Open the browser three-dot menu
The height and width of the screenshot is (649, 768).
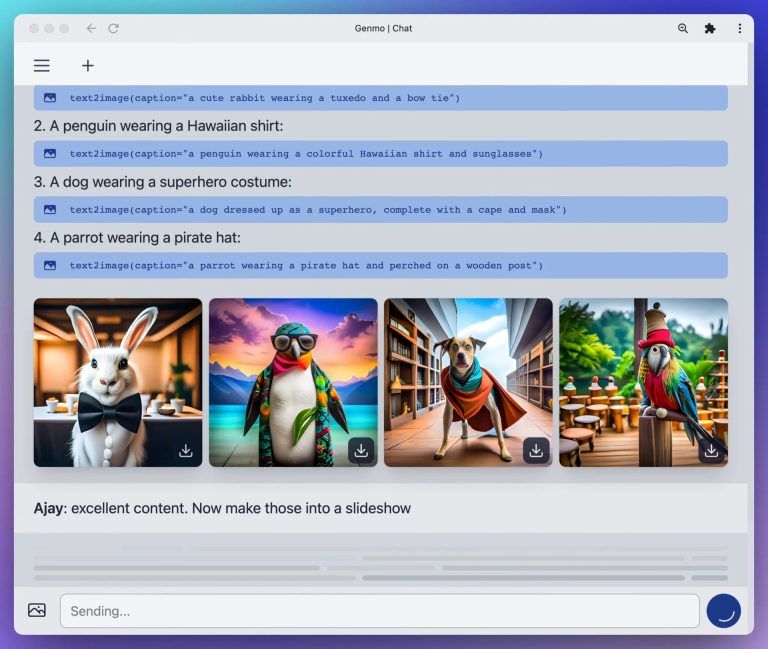[739, 28]
